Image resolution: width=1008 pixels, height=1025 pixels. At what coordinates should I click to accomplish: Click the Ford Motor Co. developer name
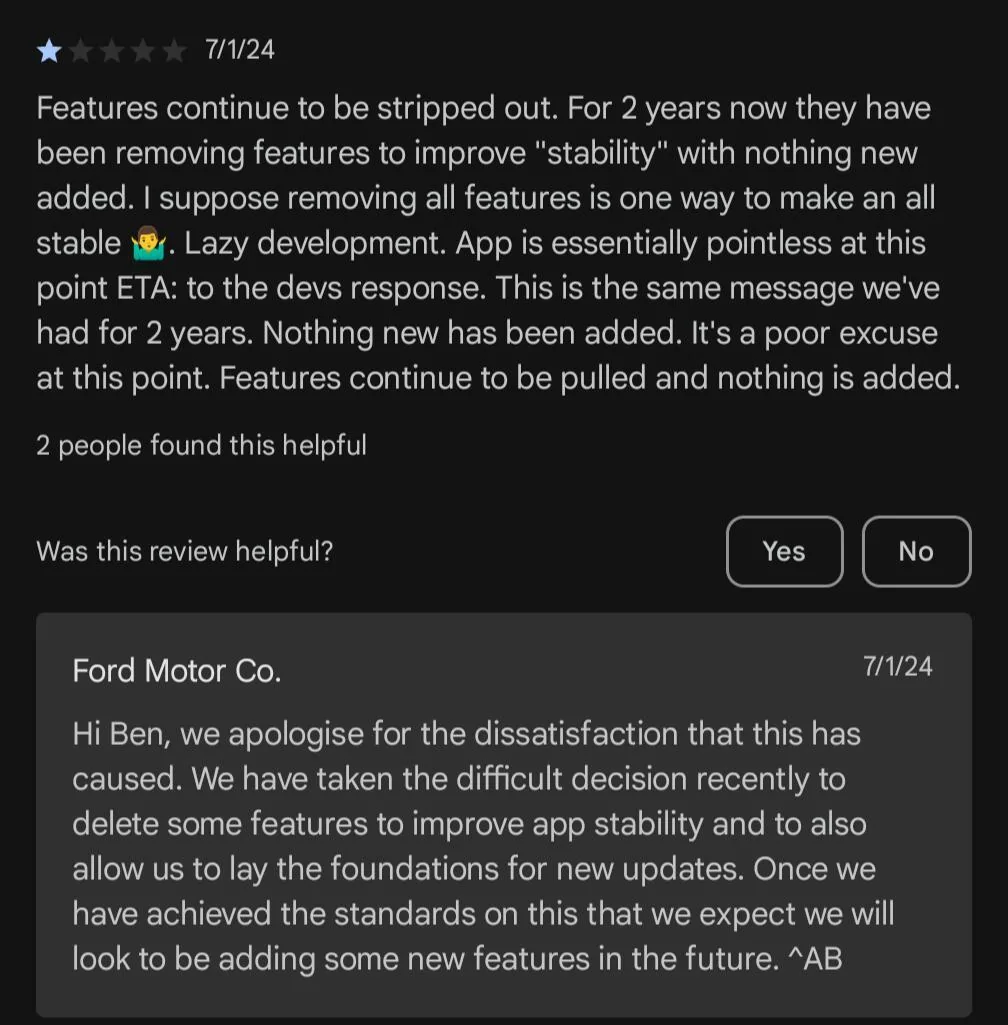pos(176,671)
